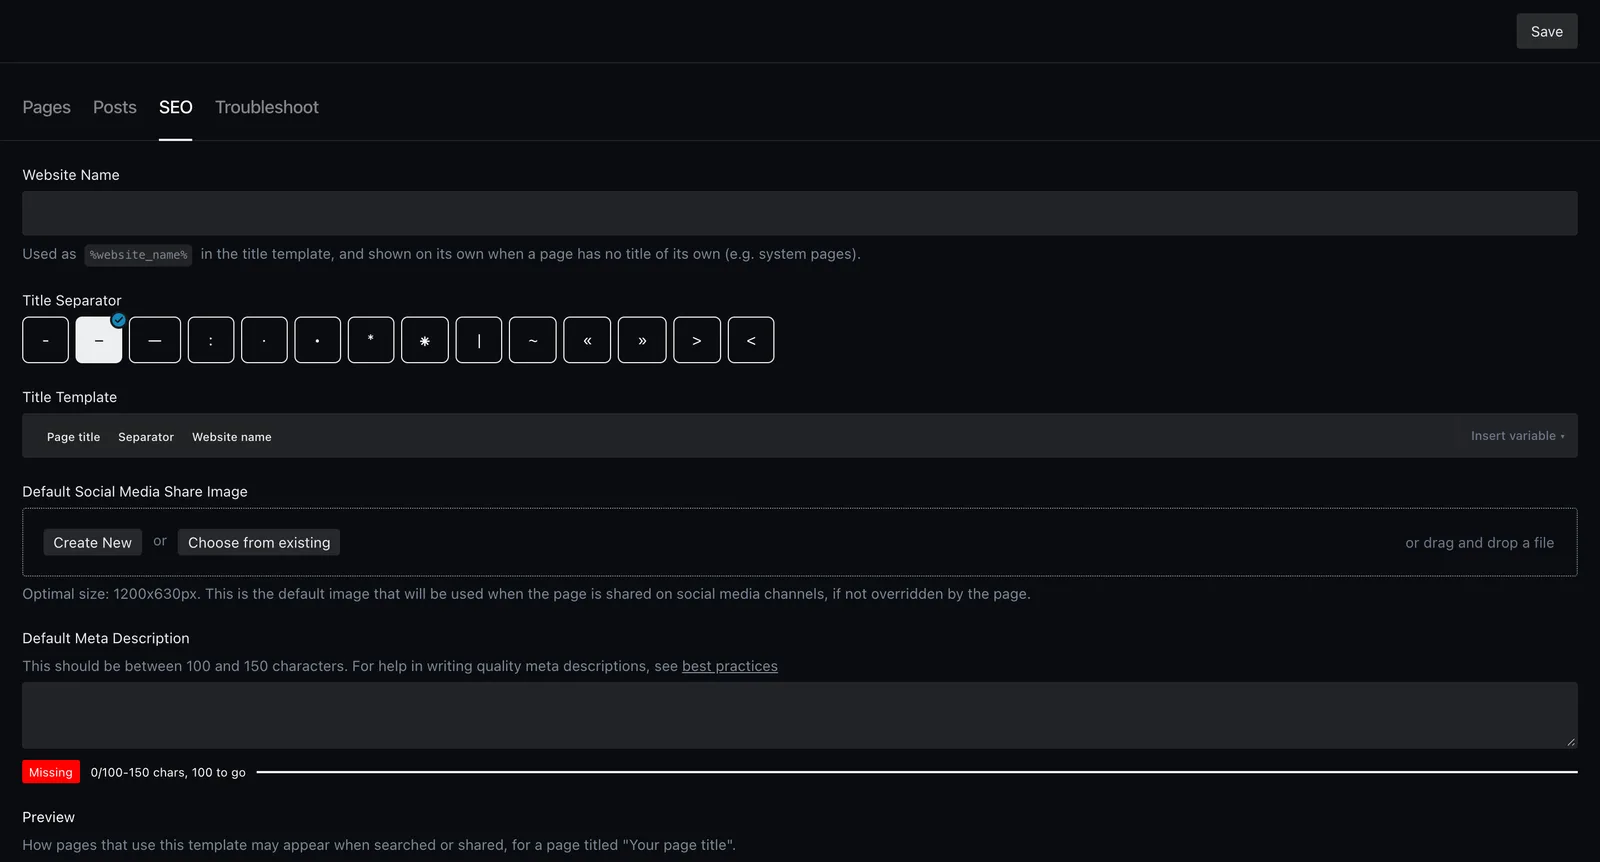Viewport: 1600px width, 862px height.
Task: Select the left double angle quote separator
Action: coord(587,340)
